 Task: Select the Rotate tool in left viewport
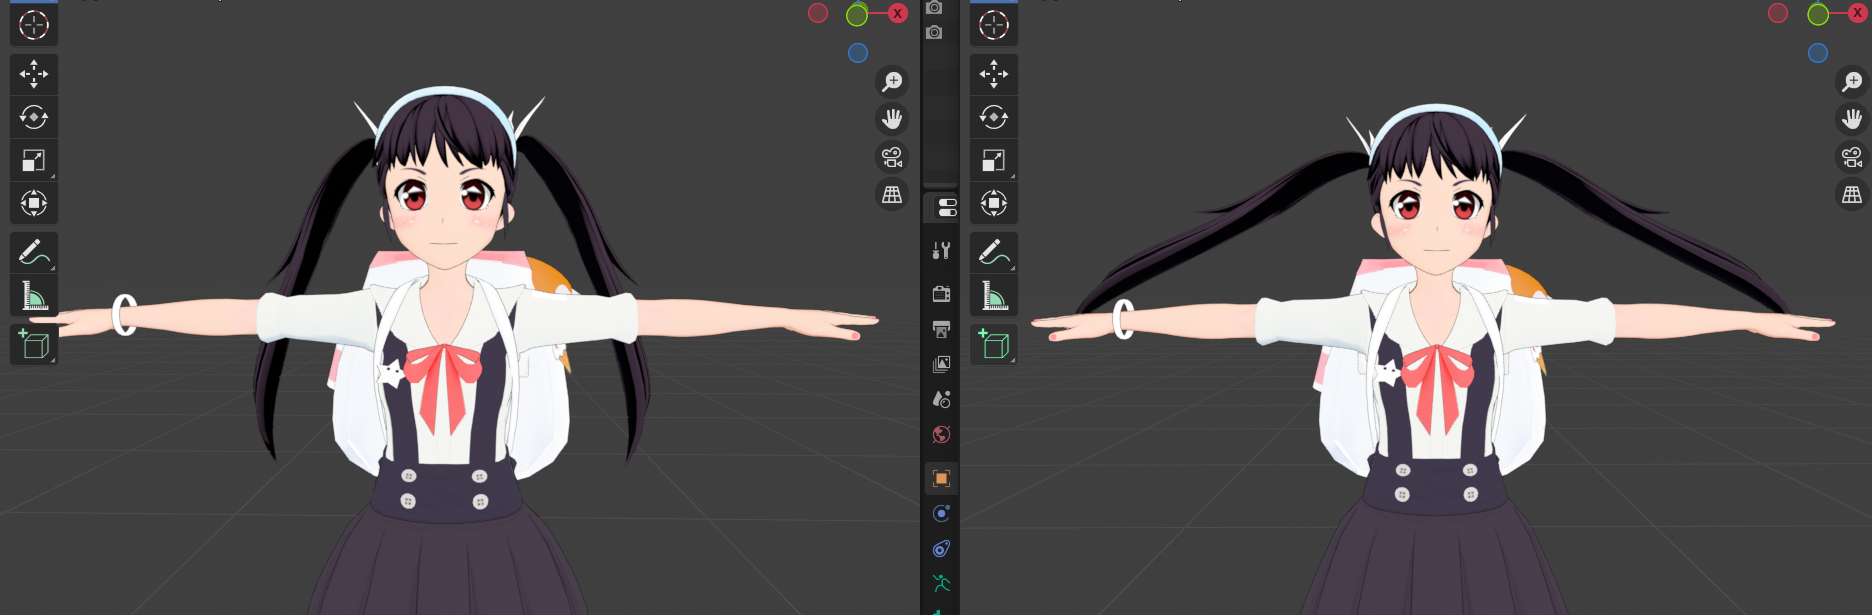pyautogui.click(x=34, y=117)
